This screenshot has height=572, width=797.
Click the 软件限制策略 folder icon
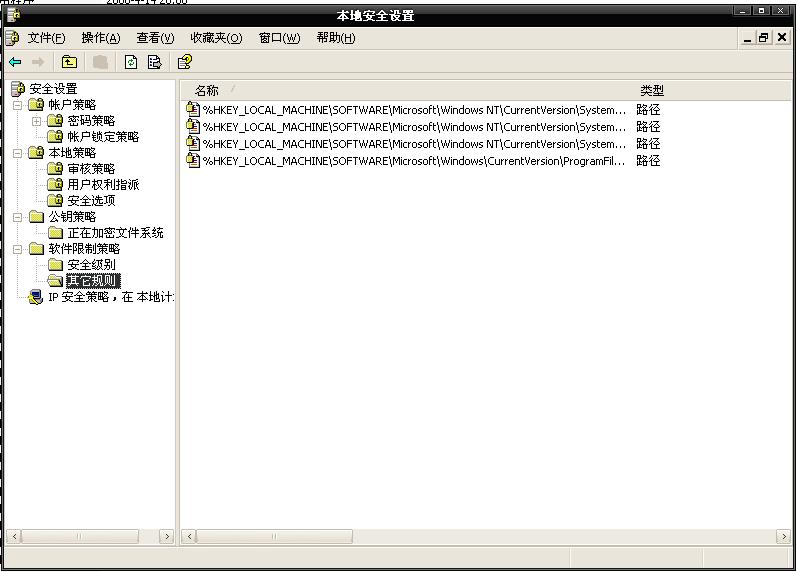click(36, 249)
